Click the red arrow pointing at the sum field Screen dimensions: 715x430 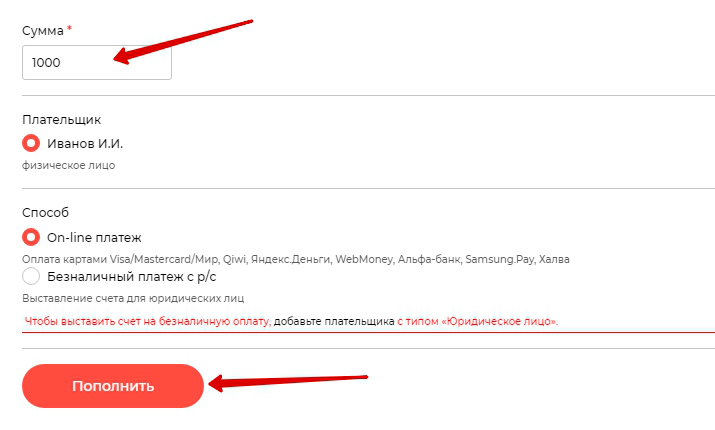pos(180,40)
